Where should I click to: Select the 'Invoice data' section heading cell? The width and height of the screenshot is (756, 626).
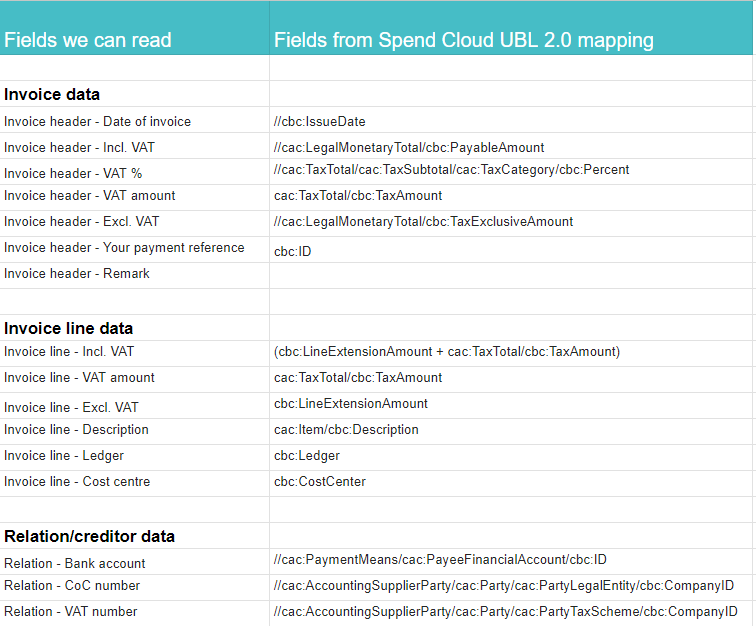[52, 95]
